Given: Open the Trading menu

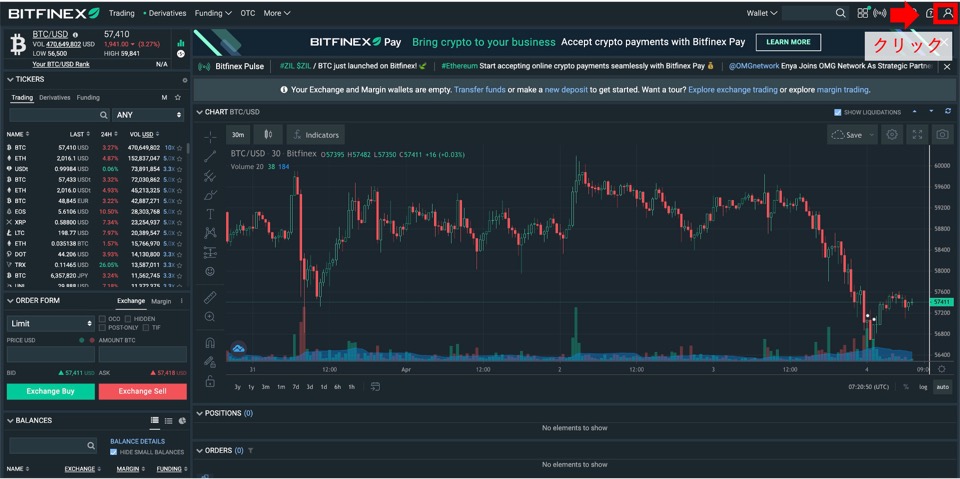Looking at the screenshot, I should point(121,13).
